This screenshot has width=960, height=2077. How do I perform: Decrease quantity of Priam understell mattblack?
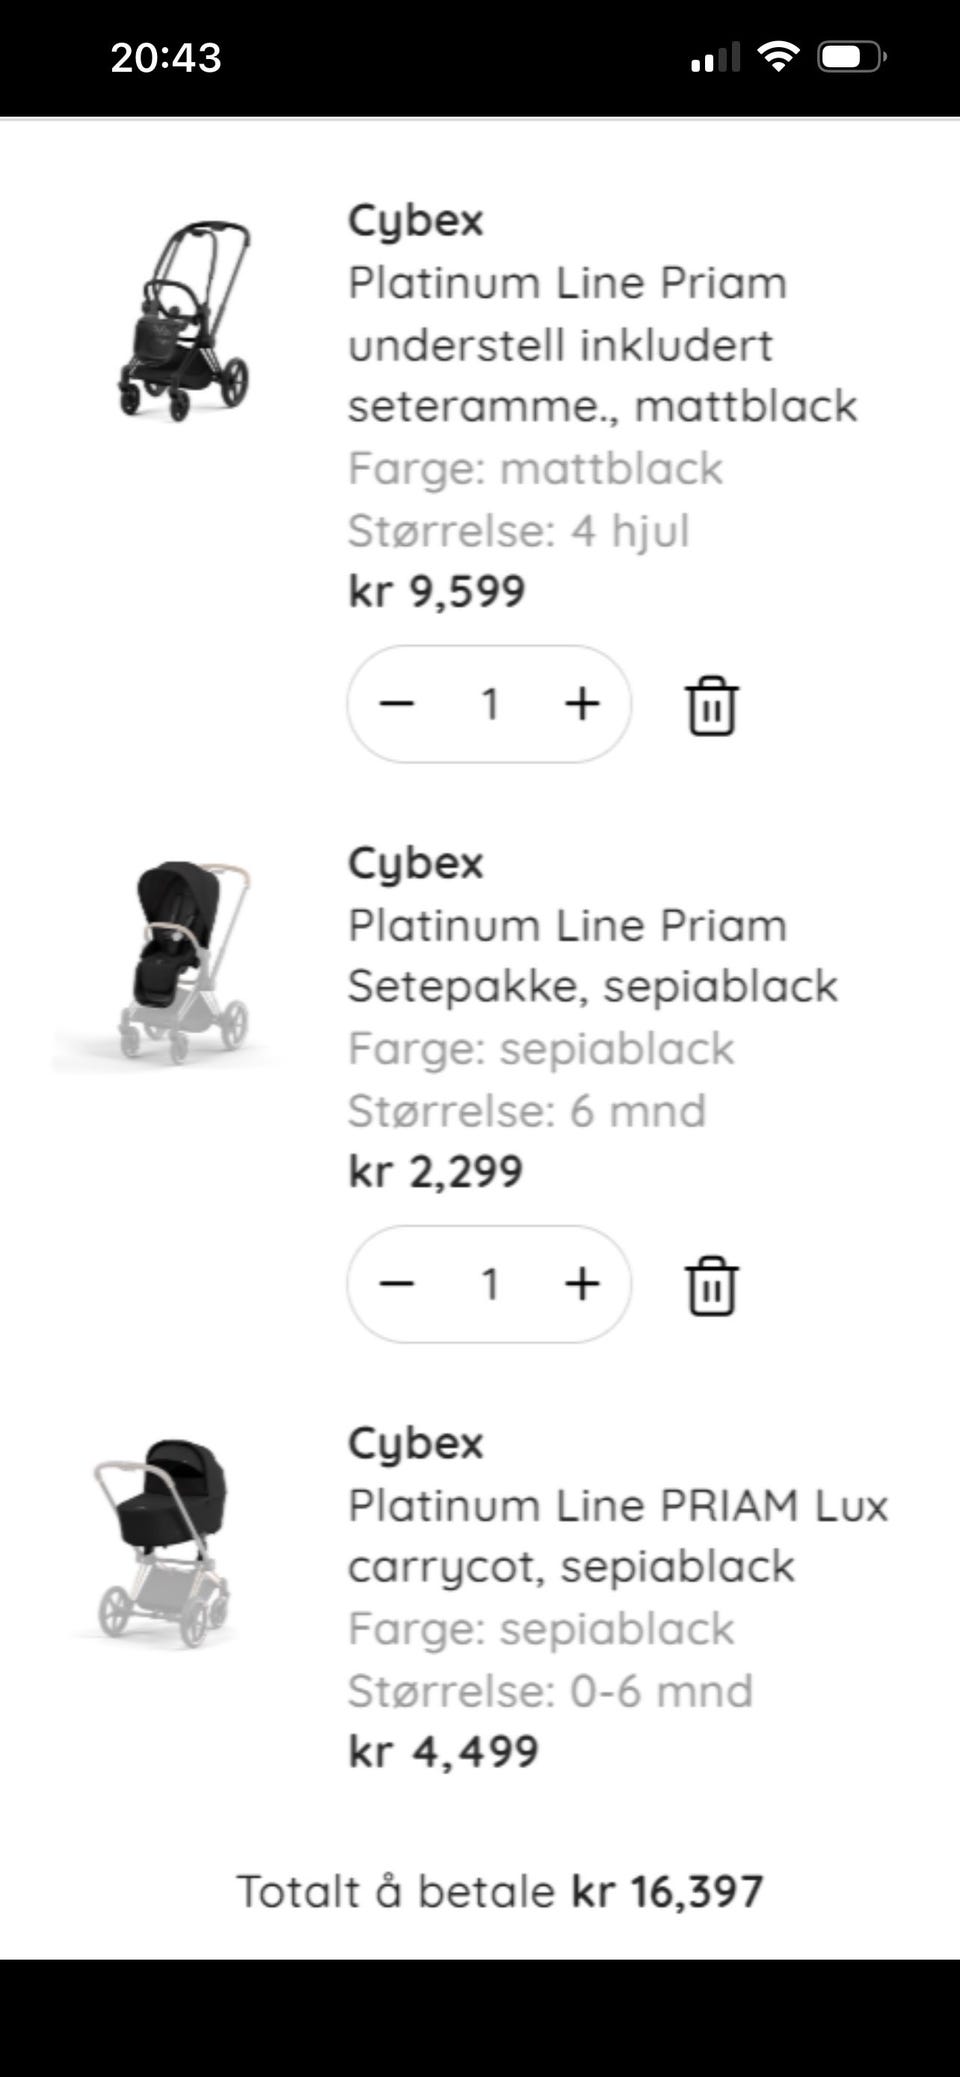(x=397, y=704)
